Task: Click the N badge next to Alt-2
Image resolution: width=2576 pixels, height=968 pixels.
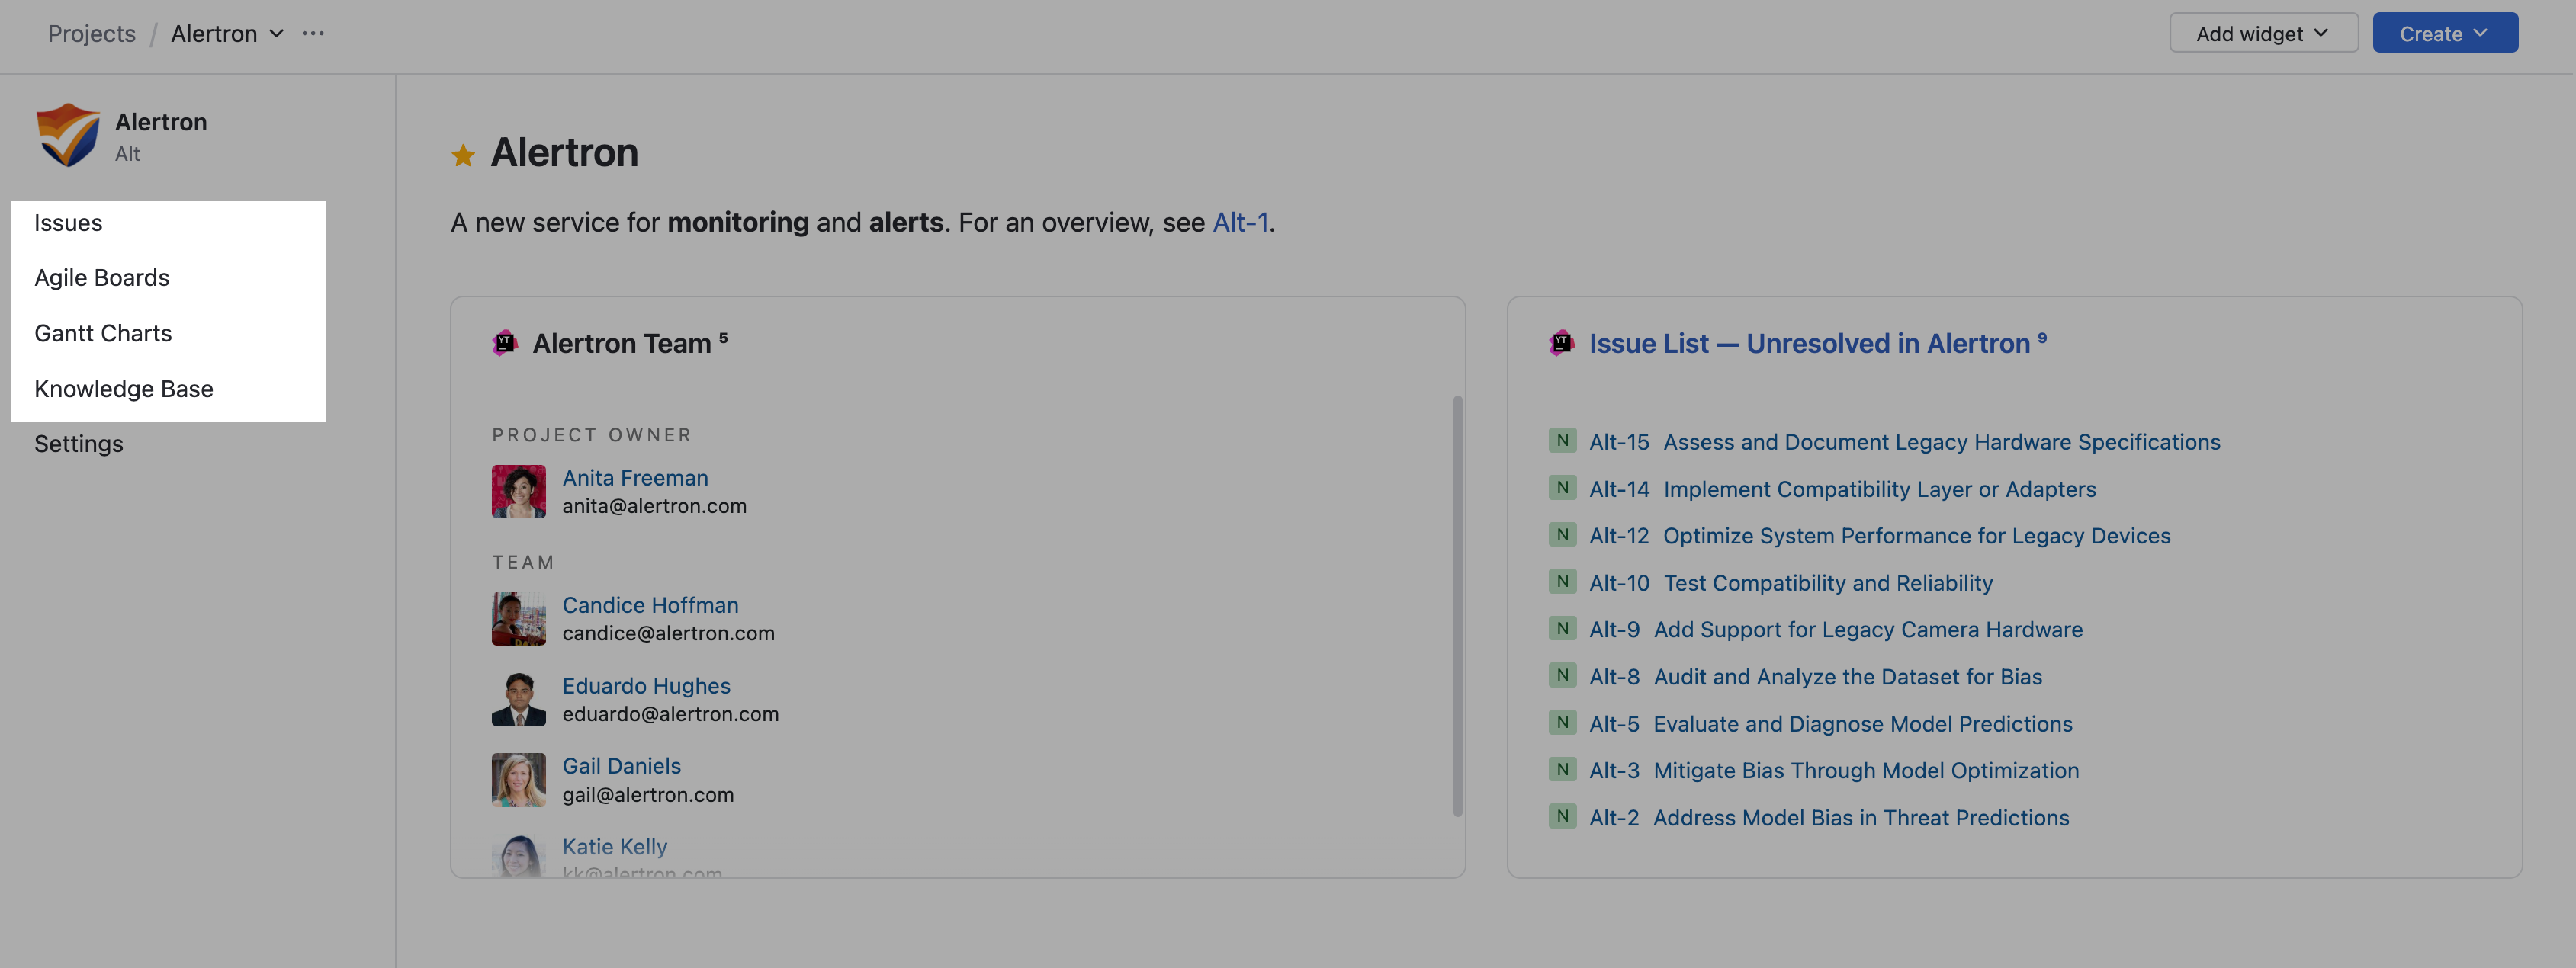Action: click(x=1562, y=817)
